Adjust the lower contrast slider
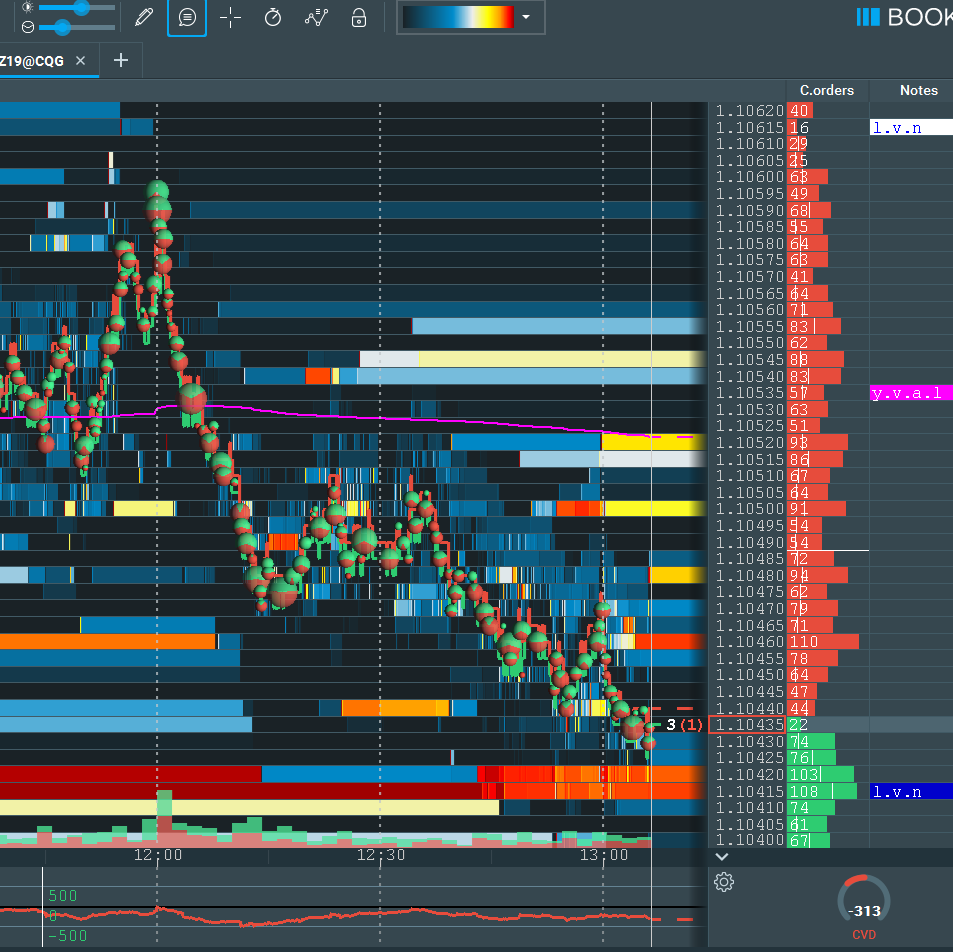 tap(62, 27)
